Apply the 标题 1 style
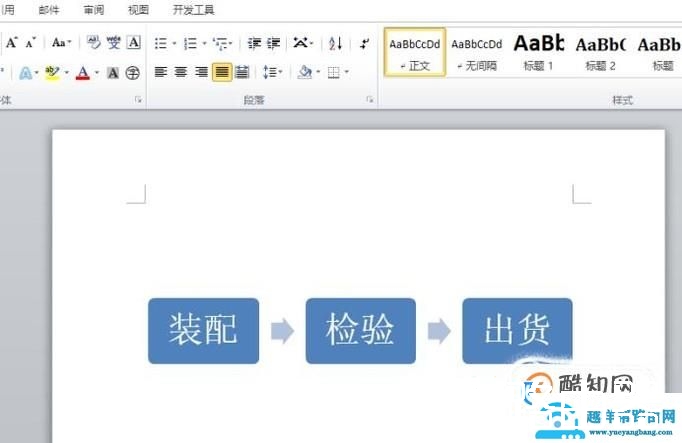Screen dimensions: 682x443 click(538, 52)
